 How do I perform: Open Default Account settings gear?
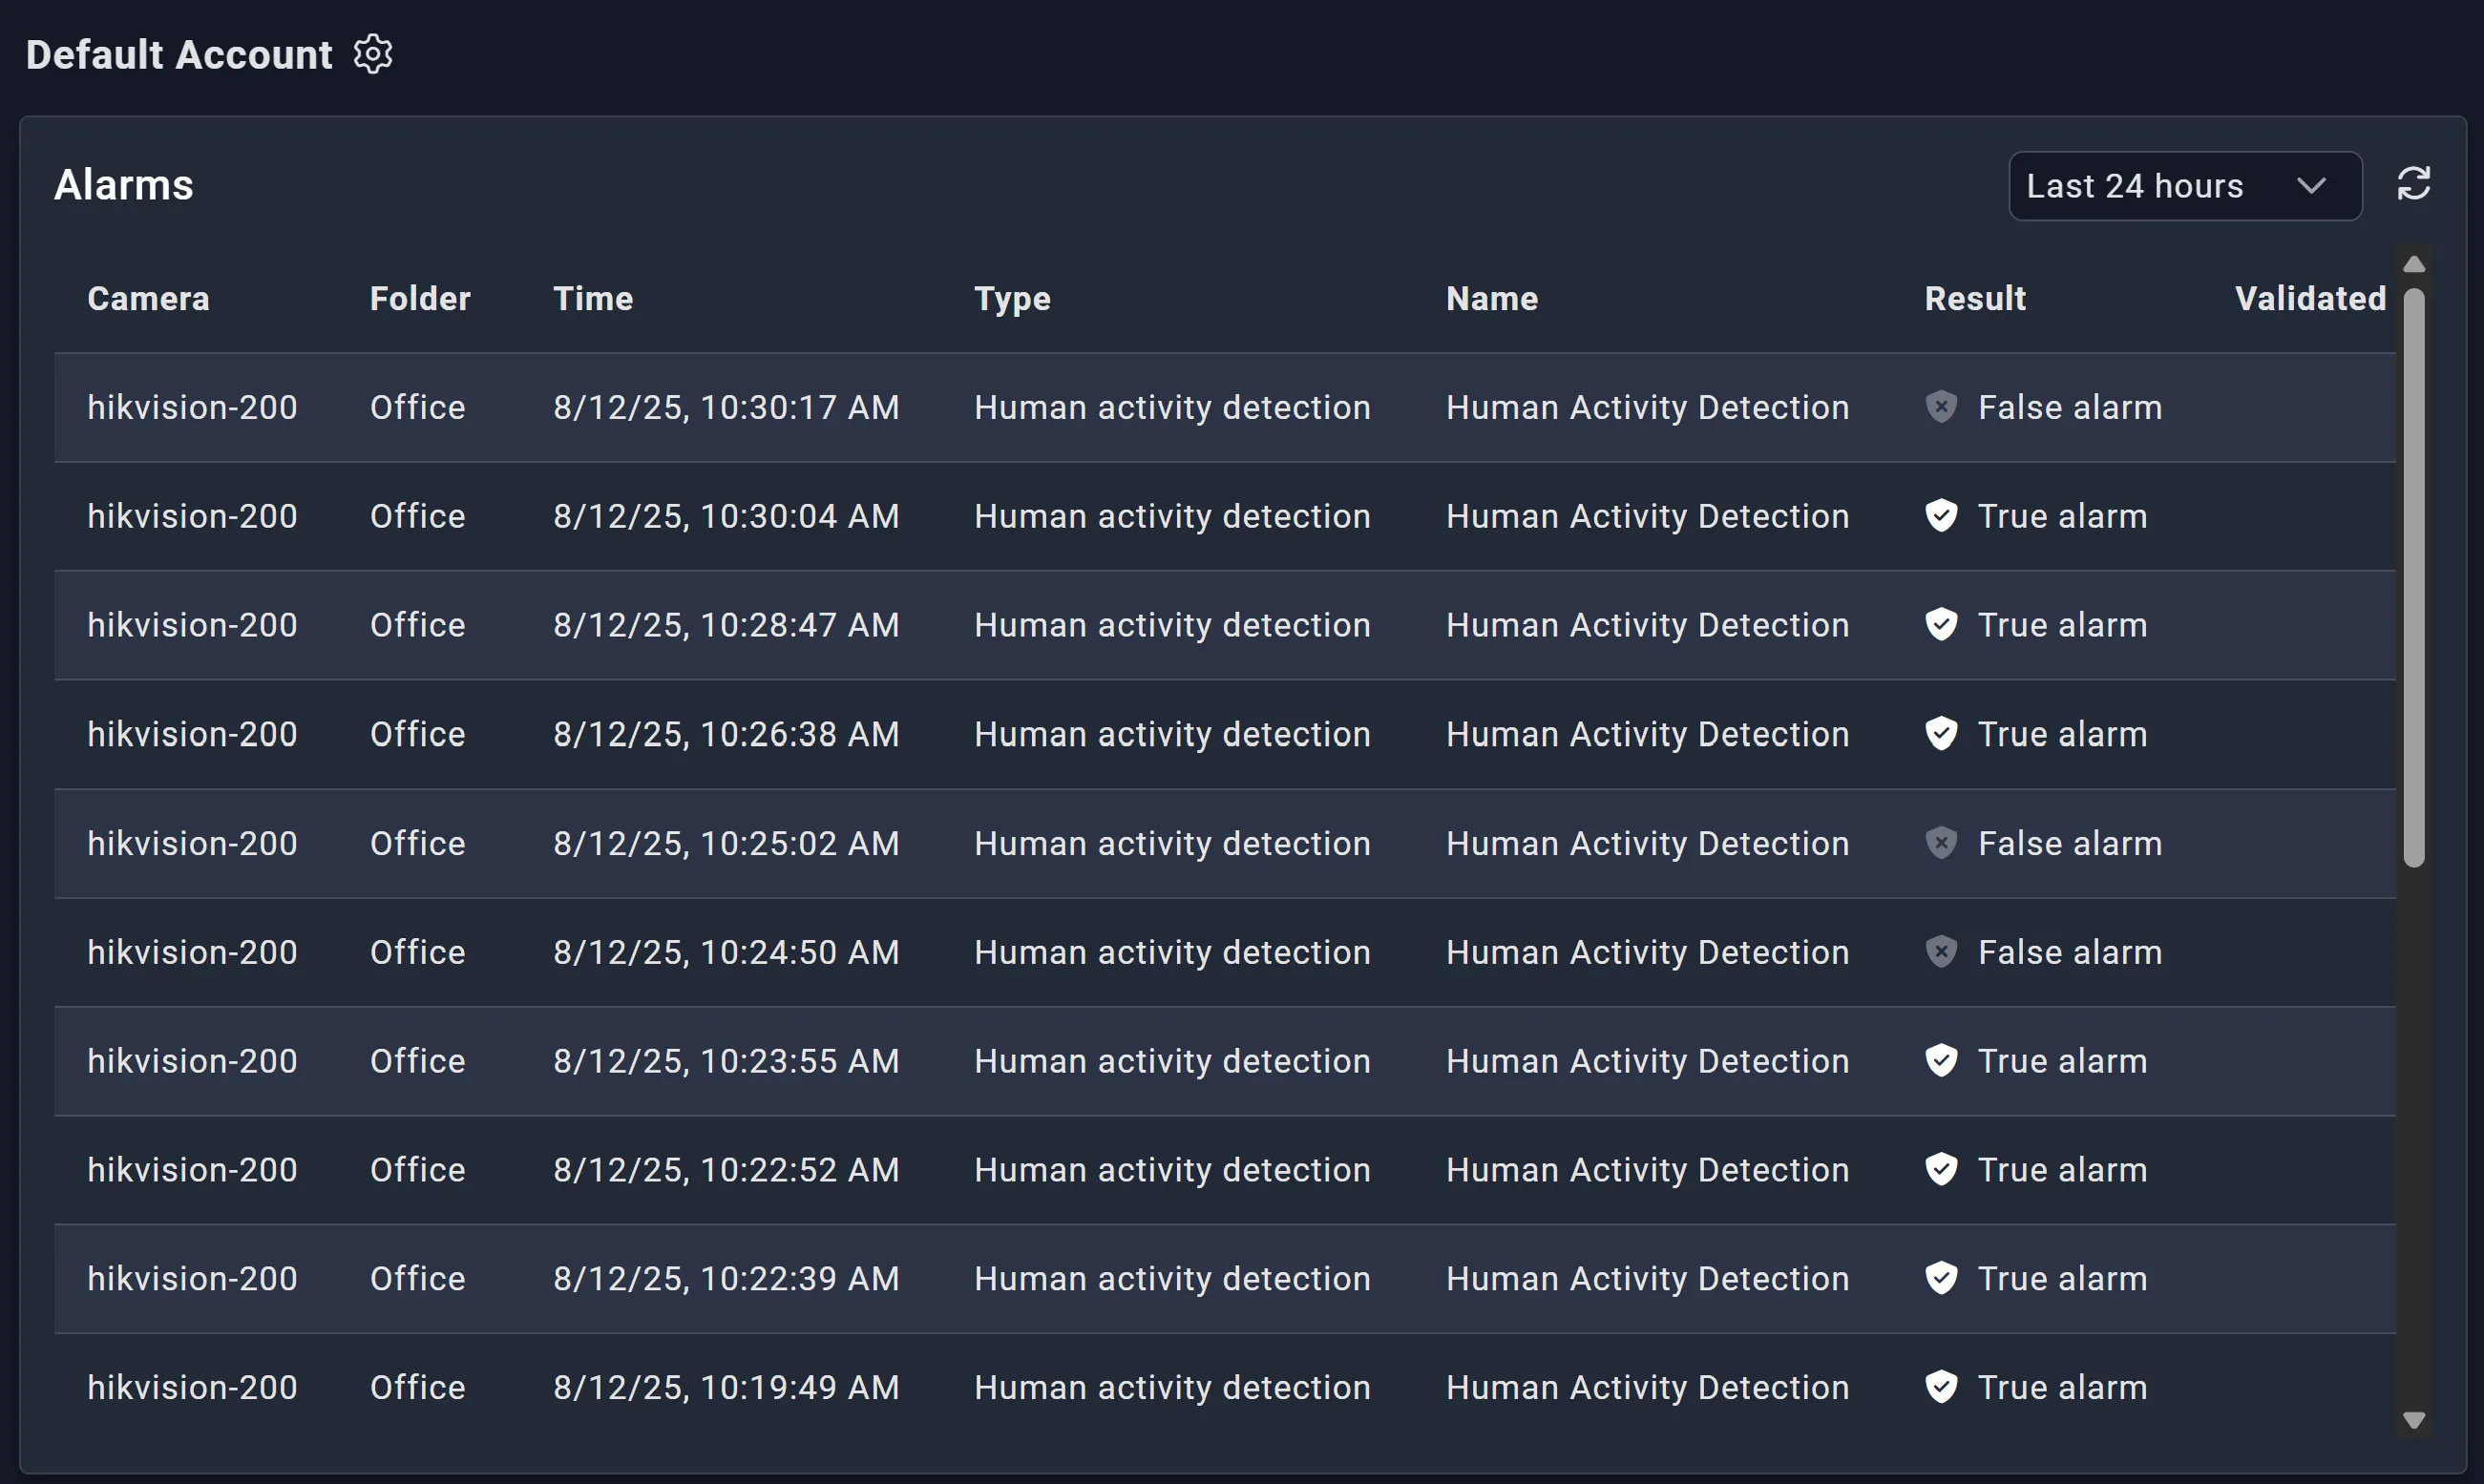pos(373,54)
